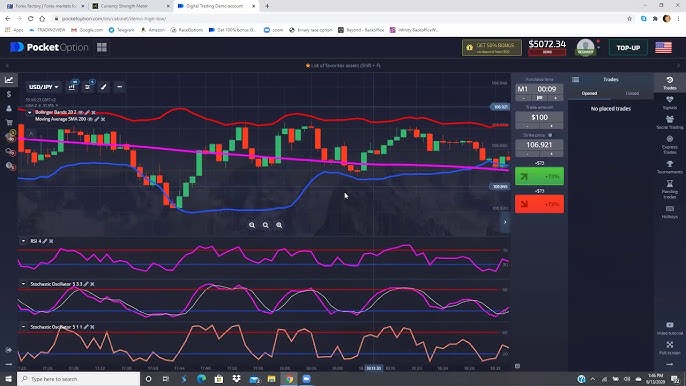This screenshot has width=686, height=386.
Task: Open the Tournaments panel
Action: [x=669, y=167]
